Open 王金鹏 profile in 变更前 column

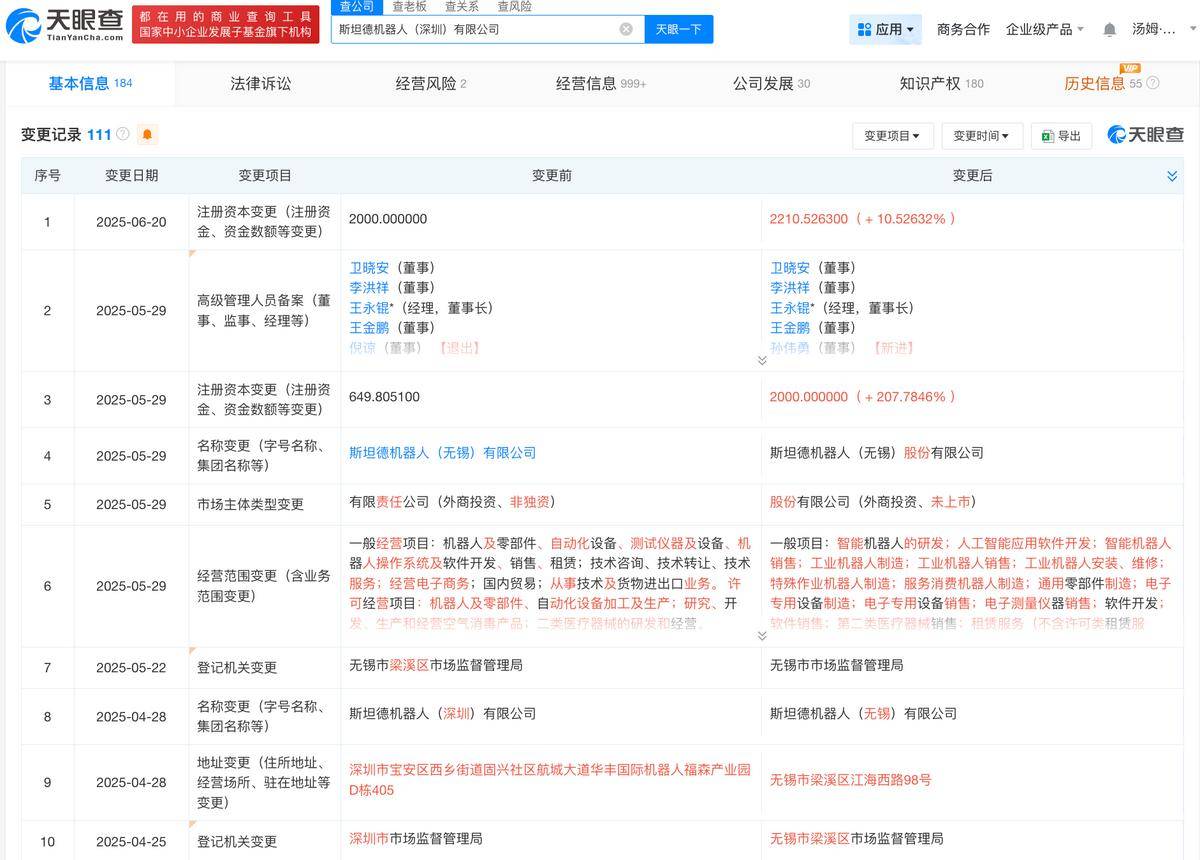tap(370, 328)
